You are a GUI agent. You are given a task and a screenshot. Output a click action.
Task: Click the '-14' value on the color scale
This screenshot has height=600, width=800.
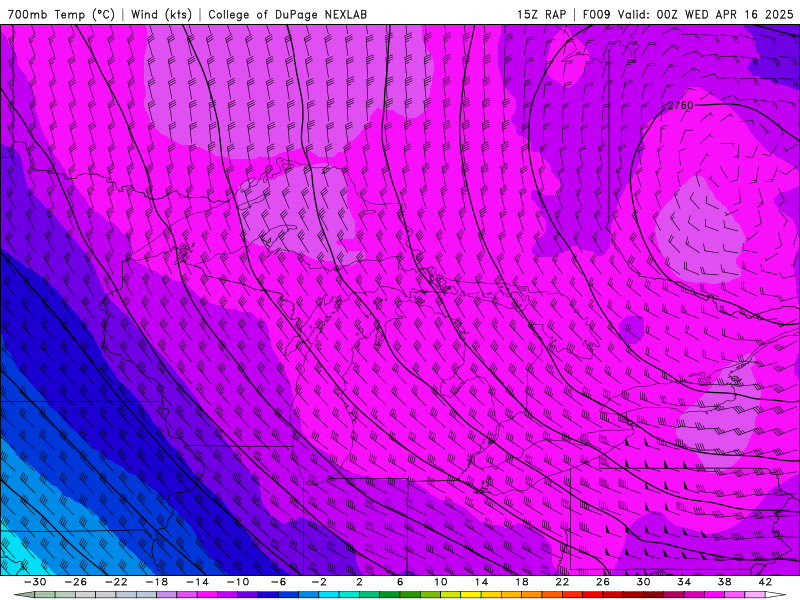tap(197, 582)
